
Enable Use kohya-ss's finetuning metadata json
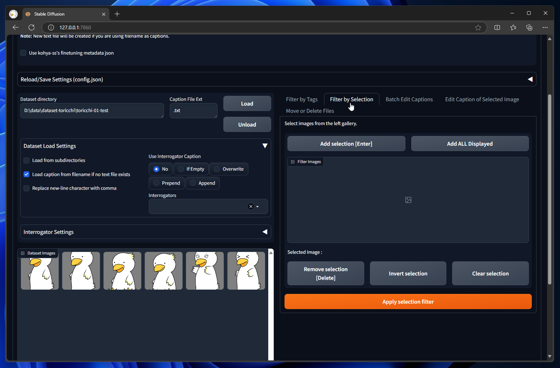23,53
